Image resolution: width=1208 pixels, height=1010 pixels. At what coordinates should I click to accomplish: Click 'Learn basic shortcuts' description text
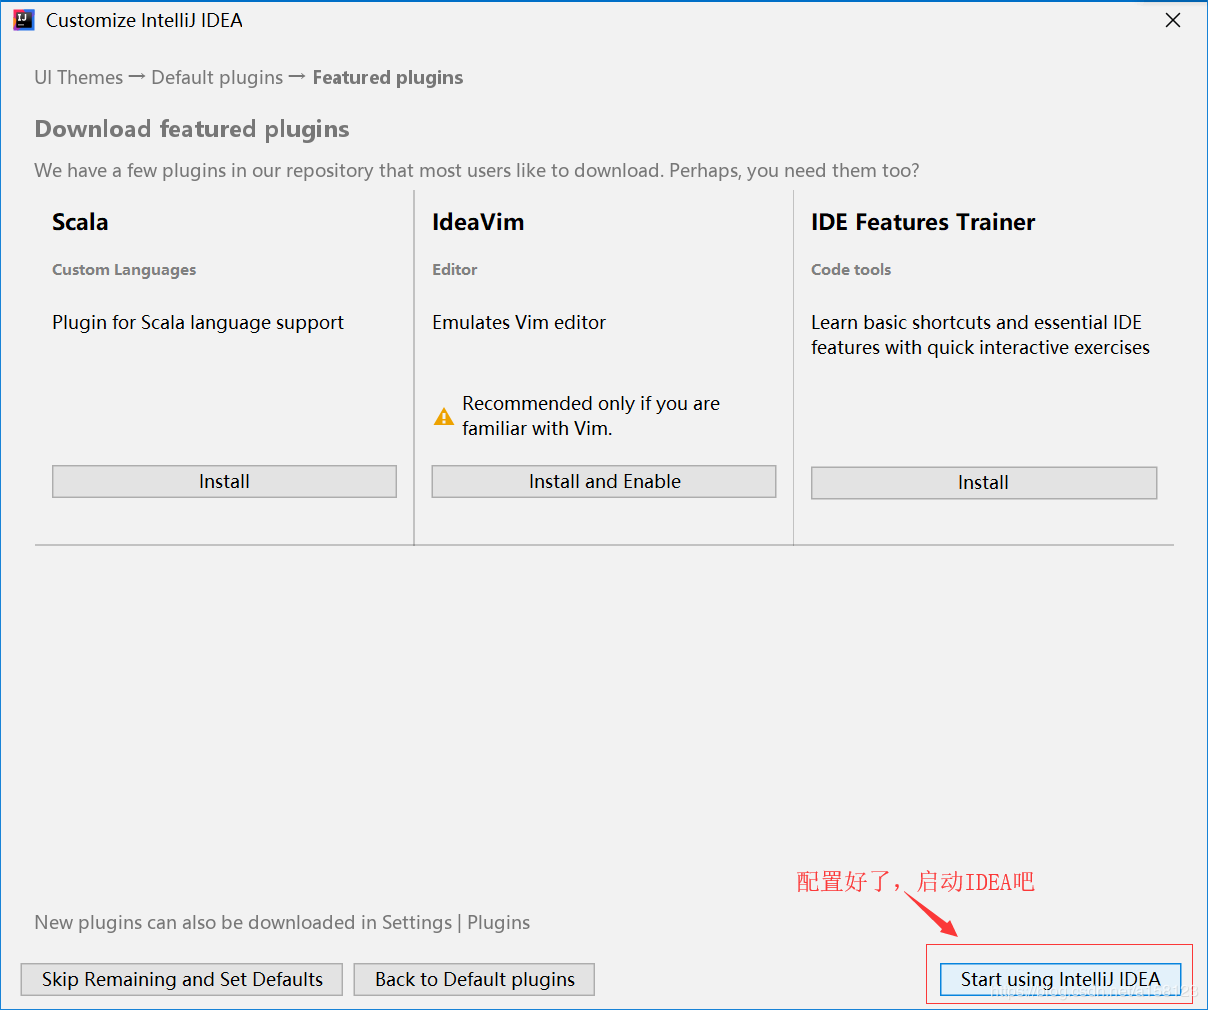tap(980, 335)
